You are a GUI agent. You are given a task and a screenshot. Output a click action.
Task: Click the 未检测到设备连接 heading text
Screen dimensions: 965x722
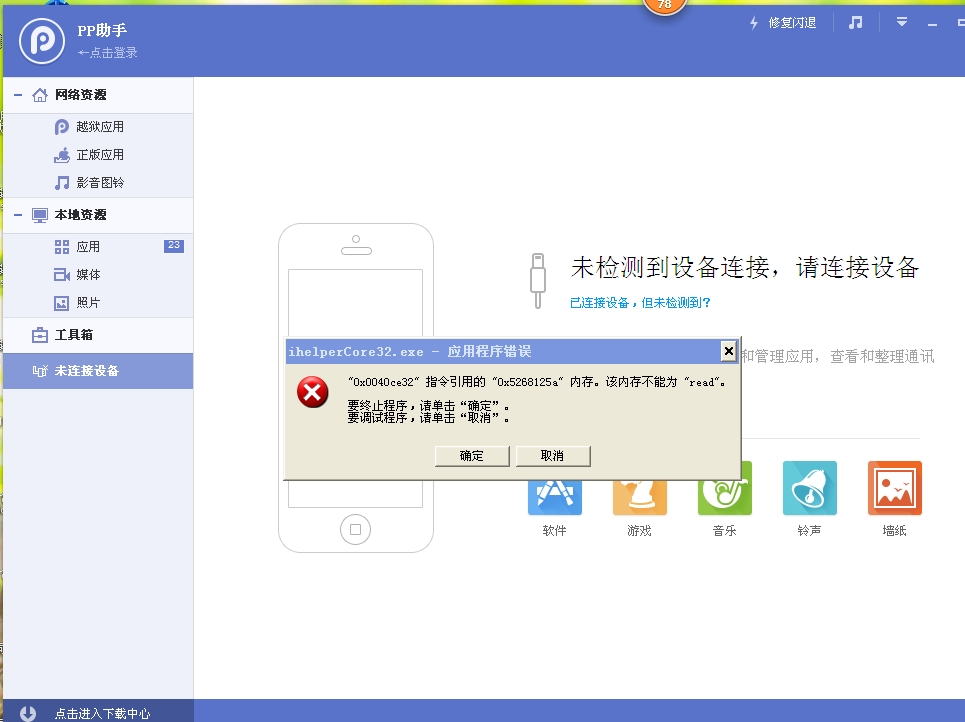(745, 267)
